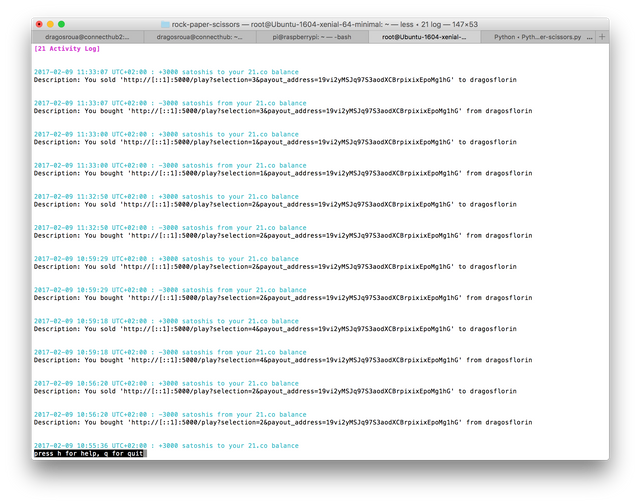The image size is (640, 504).
Task: Minimize the terminal with the yellow button
Action: (x=50, y=24)
